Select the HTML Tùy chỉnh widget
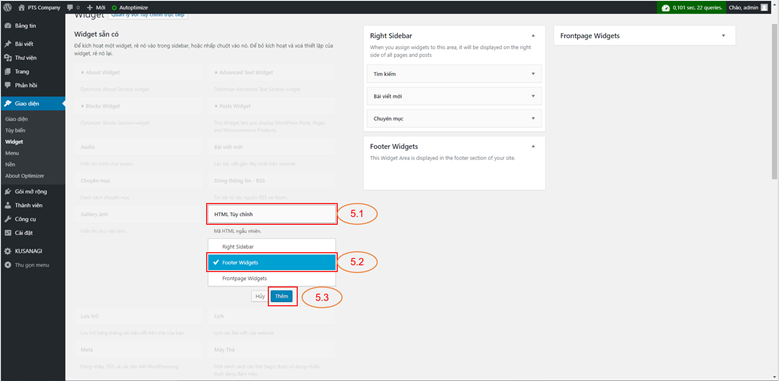779x381 pixels. (272, 214)
